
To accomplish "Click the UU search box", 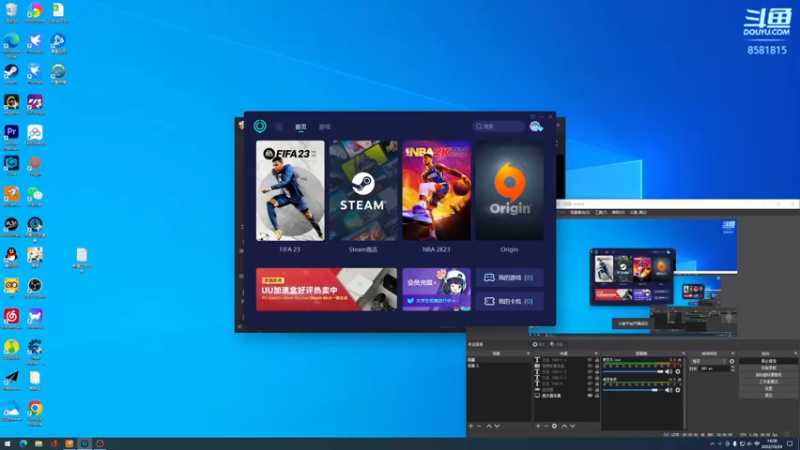I will (498, 126).
